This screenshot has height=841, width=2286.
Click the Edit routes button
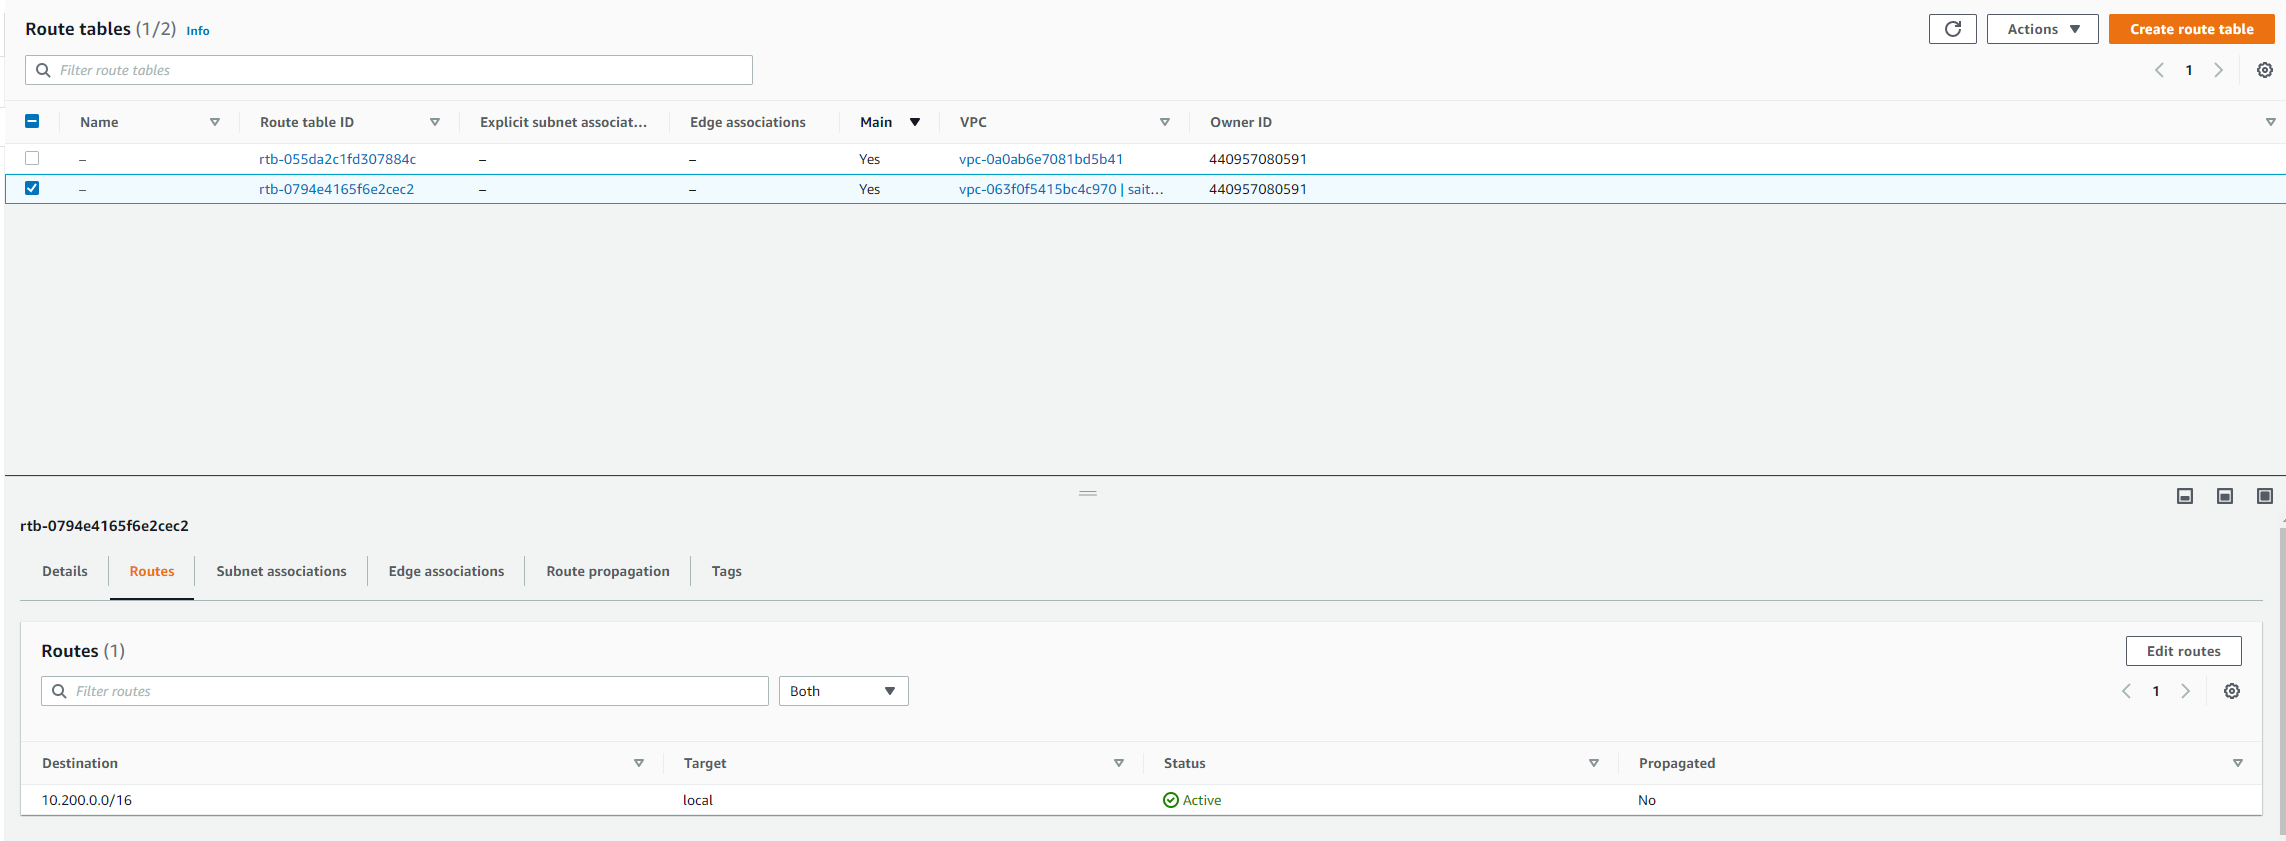(2184, 651)
